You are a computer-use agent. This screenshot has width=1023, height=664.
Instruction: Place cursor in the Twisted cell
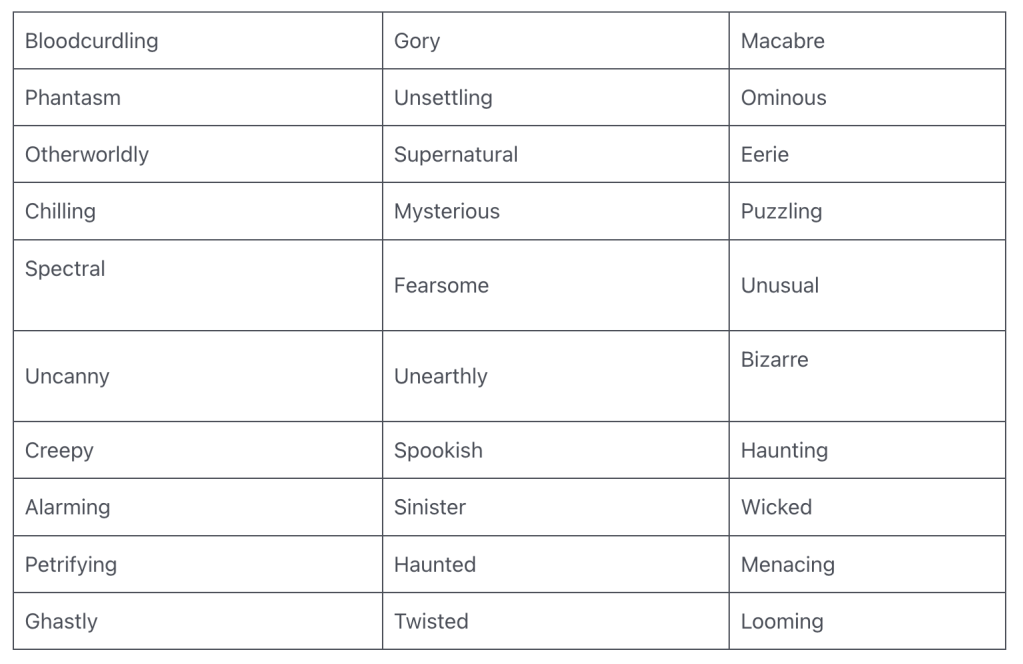tap(431, 622)
